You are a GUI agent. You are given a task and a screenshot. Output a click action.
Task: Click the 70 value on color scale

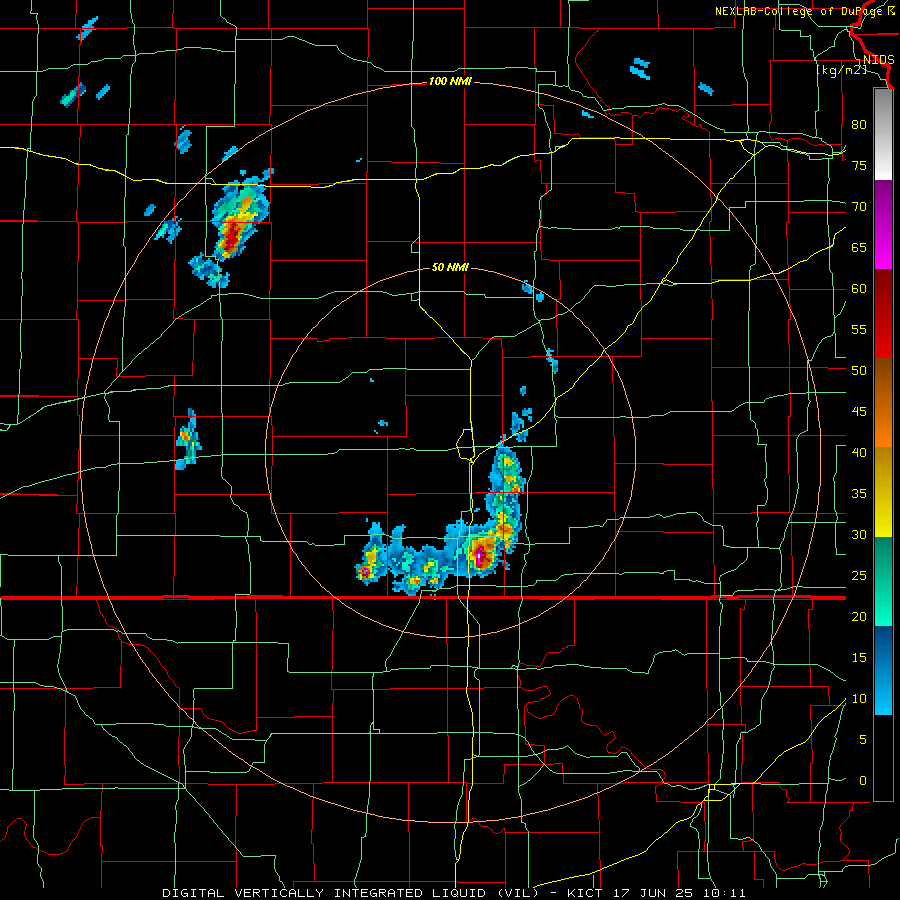point(859,207)
